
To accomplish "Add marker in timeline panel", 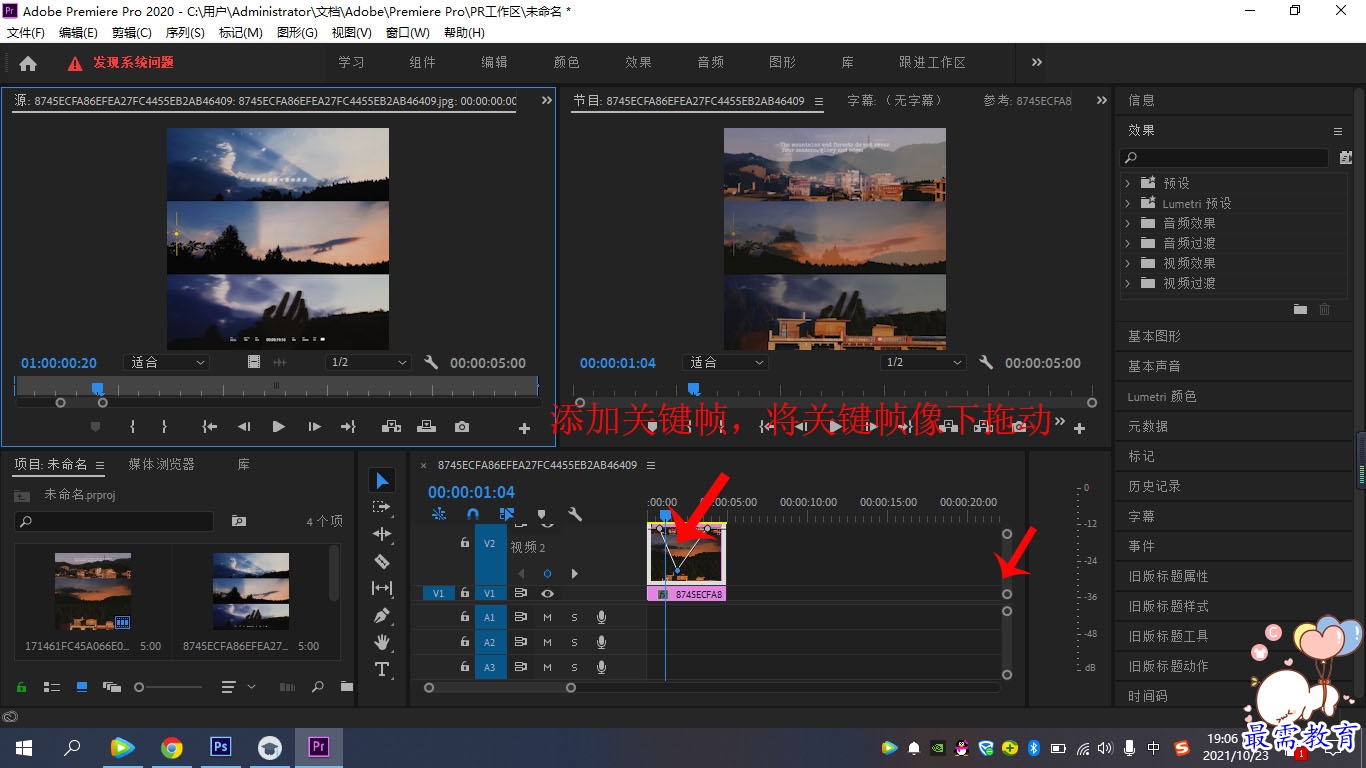I will (541, 515).
